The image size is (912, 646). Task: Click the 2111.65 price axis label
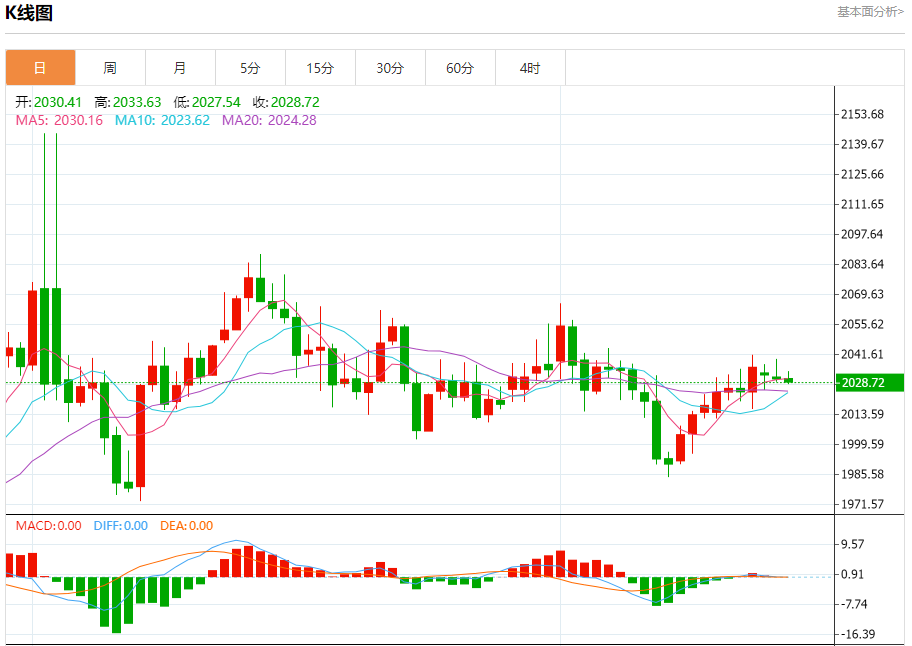pos(863,204)
